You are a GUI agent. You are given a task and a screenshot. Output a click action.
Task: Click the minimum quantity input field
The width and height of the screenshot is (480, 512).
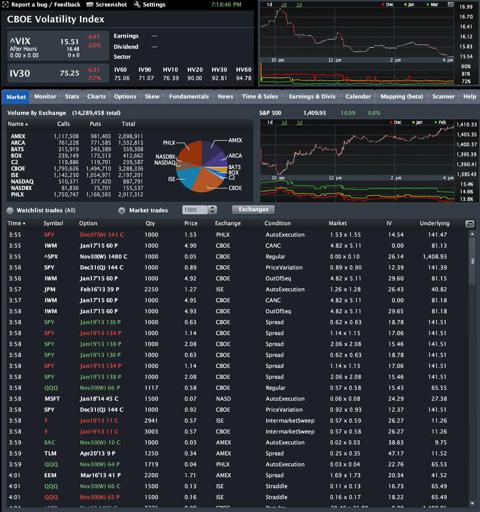click(195, 210)
